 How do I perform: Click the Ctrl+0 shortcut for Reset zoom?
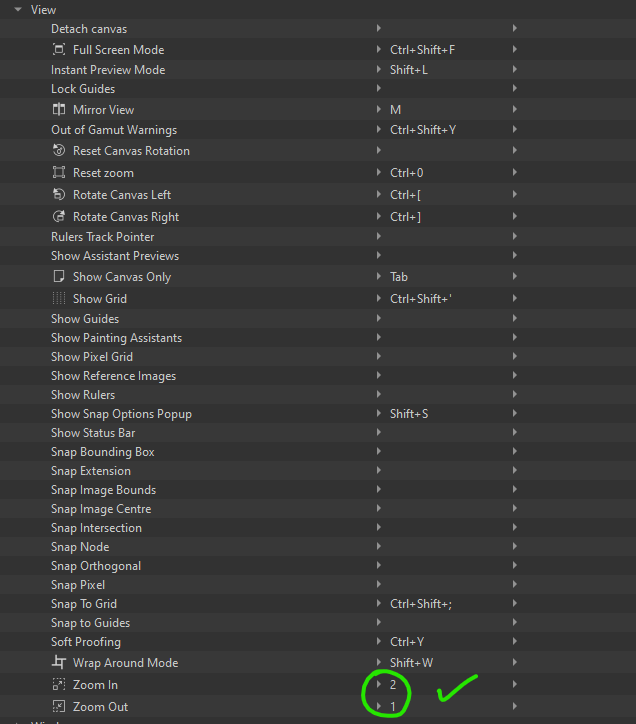coord(406,173)
